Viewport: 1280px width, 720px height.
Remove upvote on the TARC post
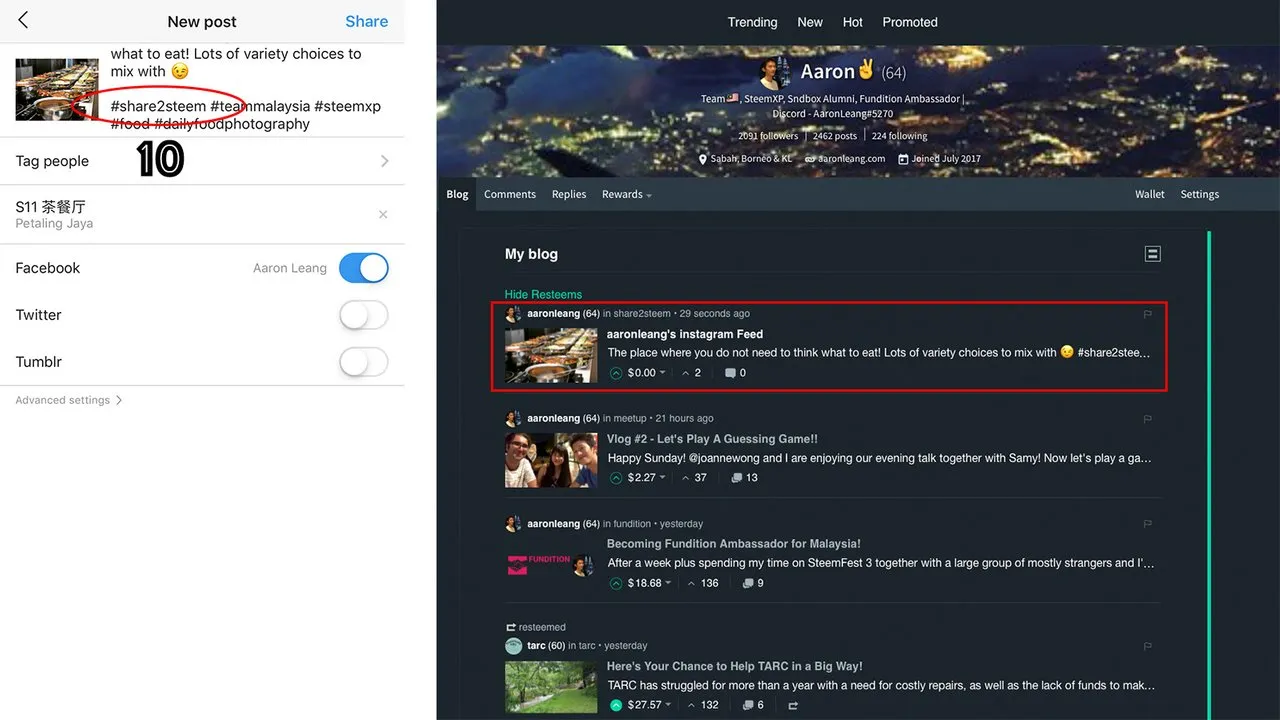616,705
